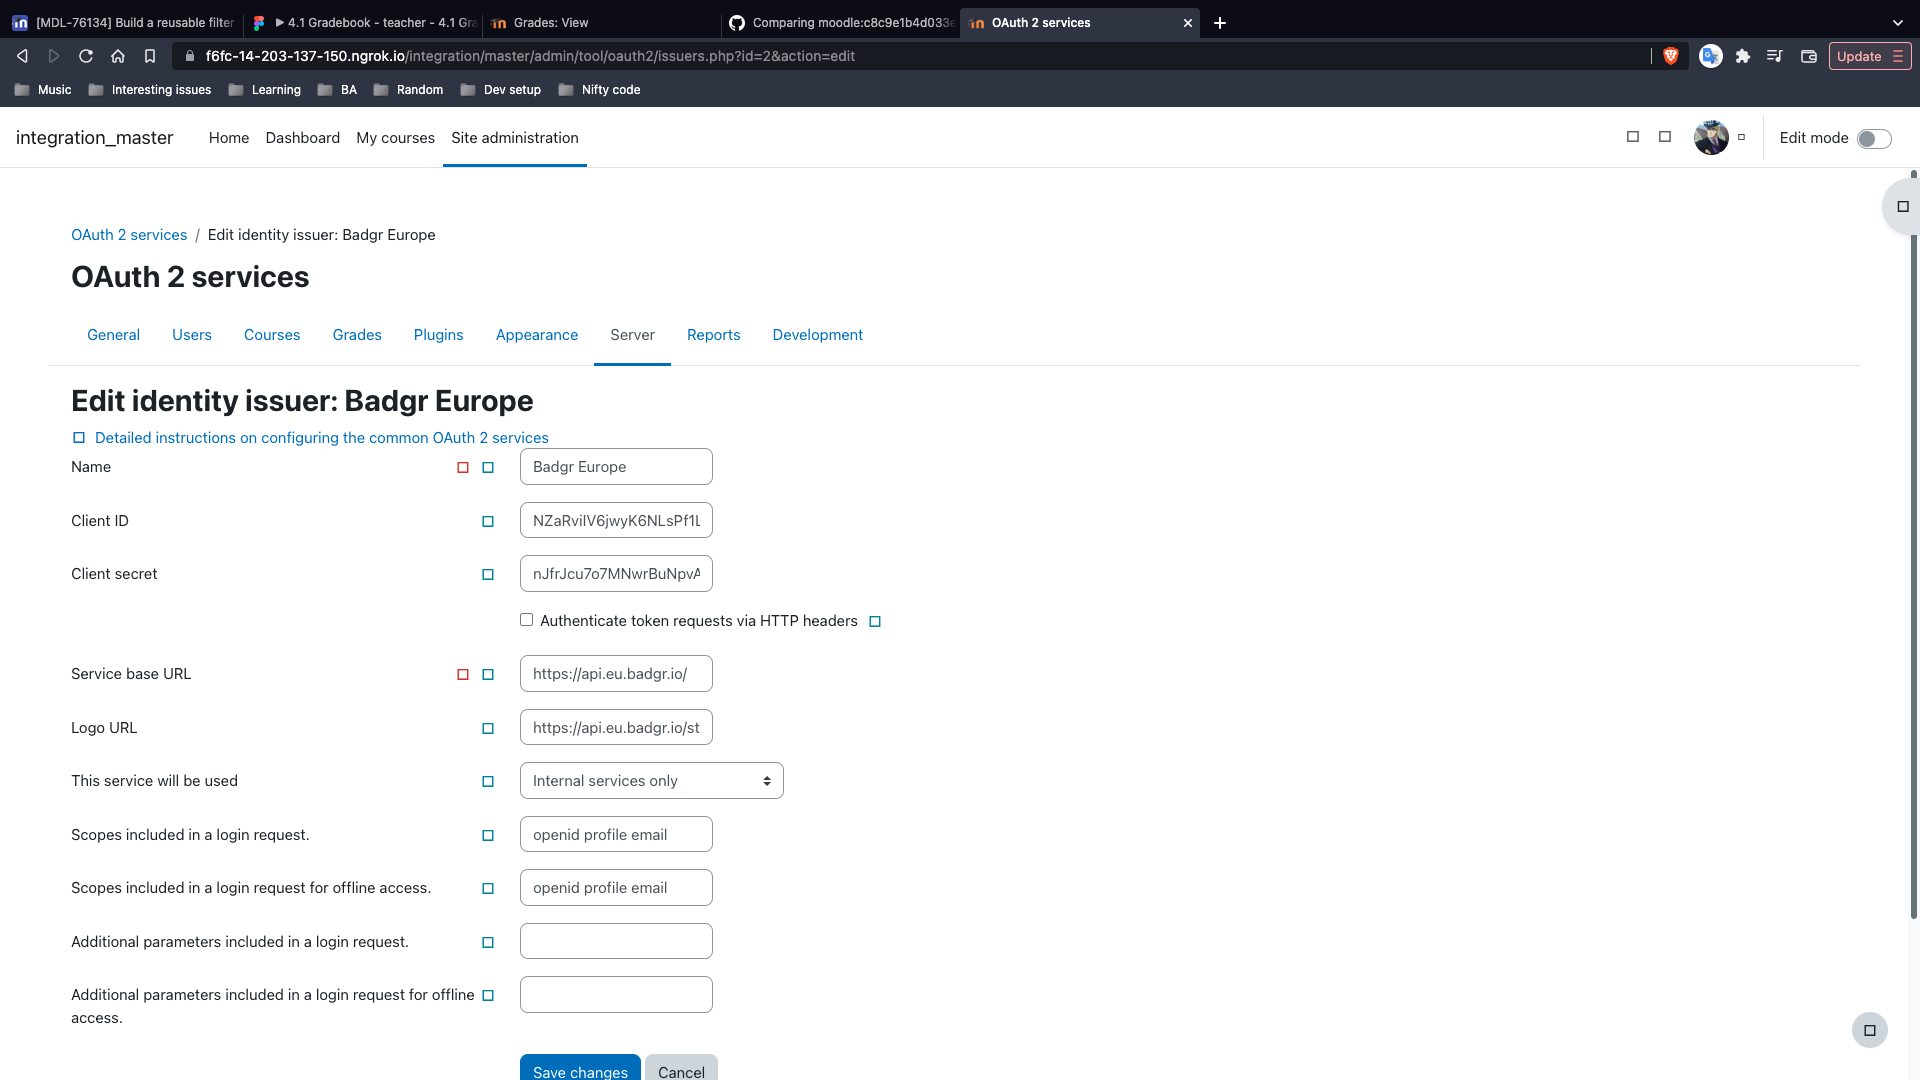
Task: Click required marker beside Service base URL
Action: pyautogui.click(x=463, y=675)
